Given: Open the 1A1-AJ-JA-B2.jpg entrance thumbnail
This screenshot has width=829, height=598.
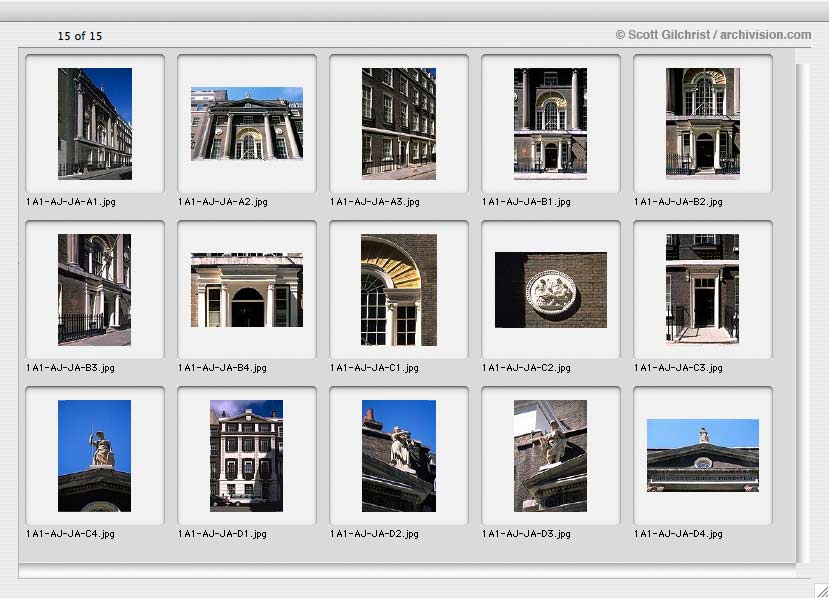Looking at the screenshot, I should [703, 124].
